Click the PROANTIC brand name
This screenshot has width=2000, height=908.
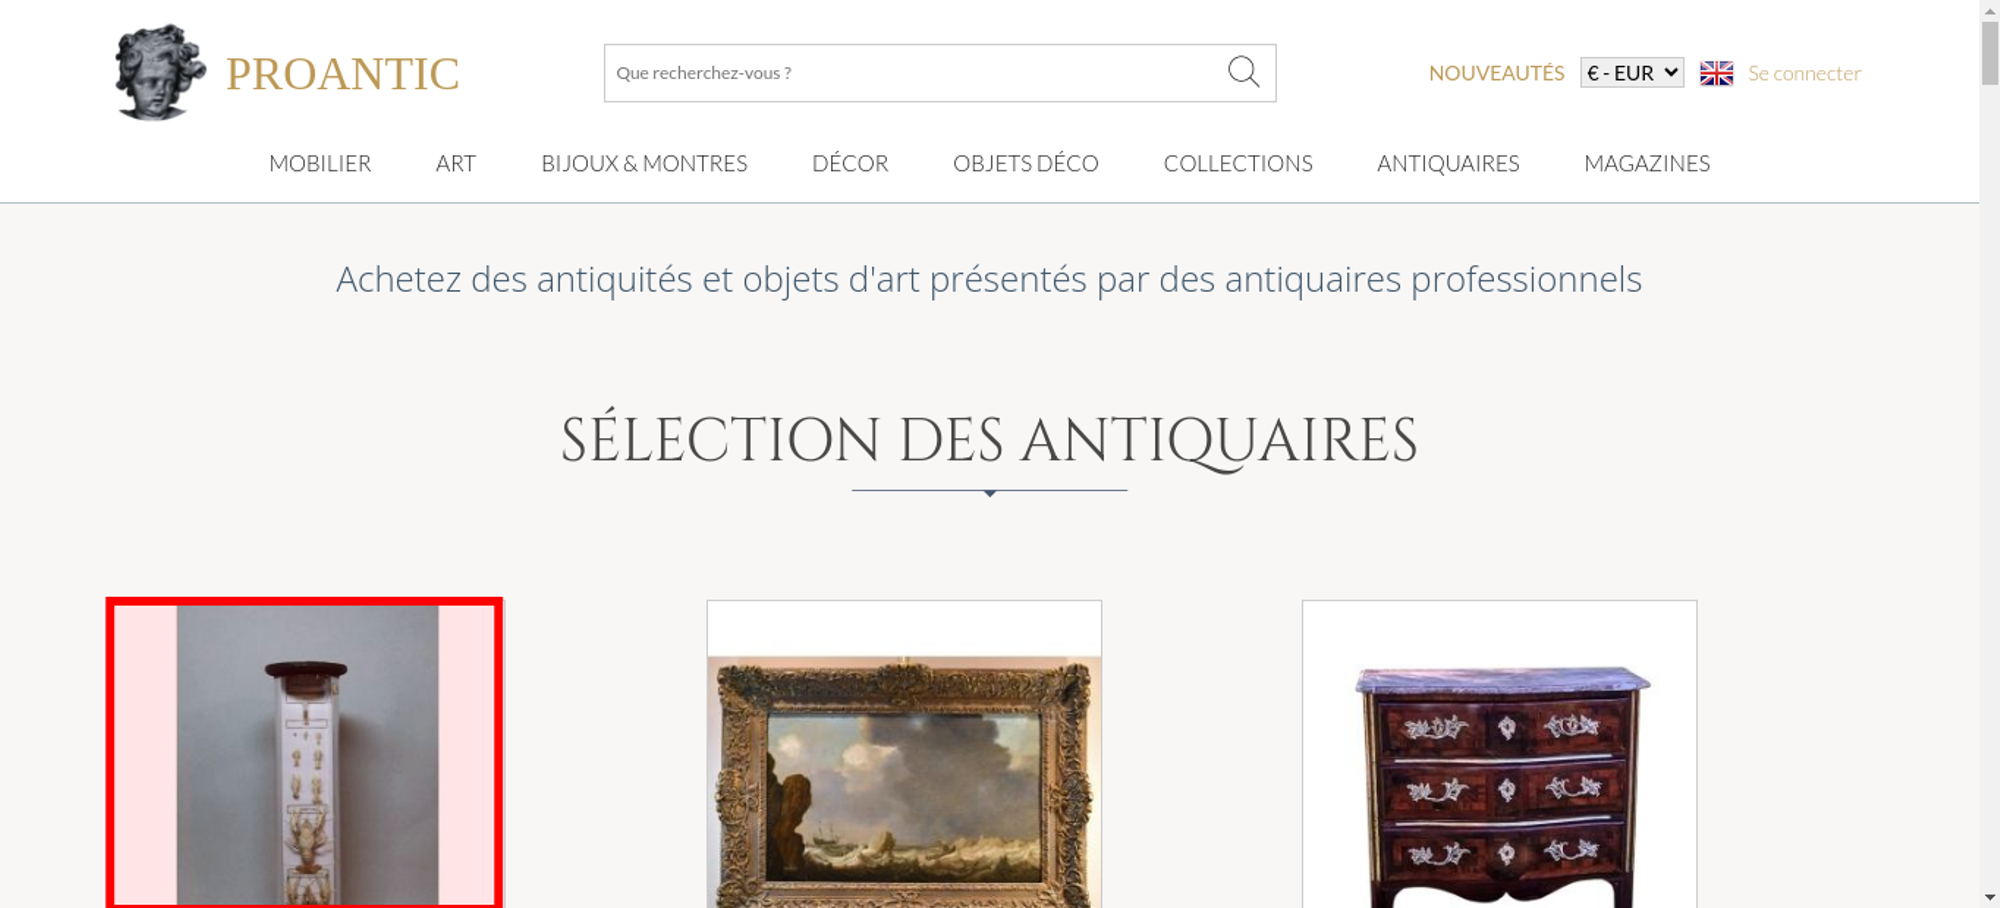pyautogui.click(x=342, y=74)
